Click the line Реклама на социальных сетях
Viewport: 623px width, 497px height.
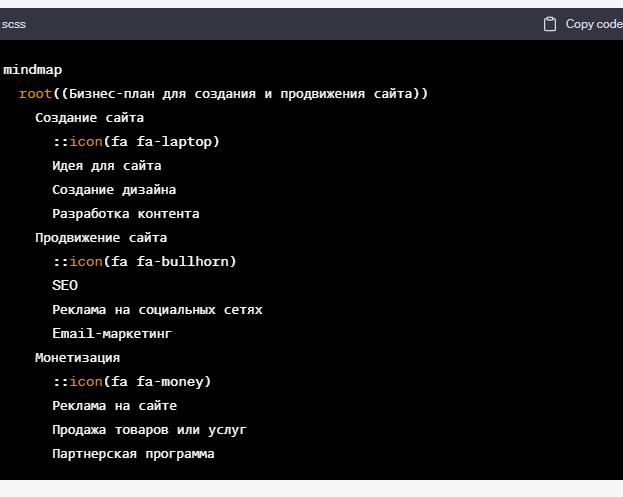(x=157, y=310)
